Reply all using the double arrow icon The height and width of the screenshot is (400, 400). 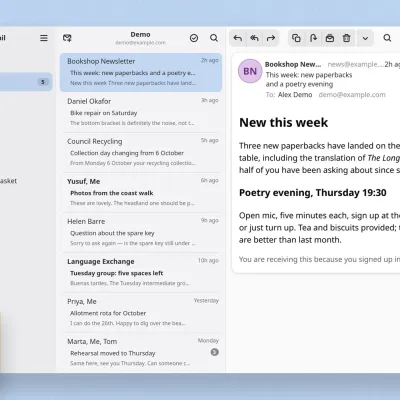(254, 38)
